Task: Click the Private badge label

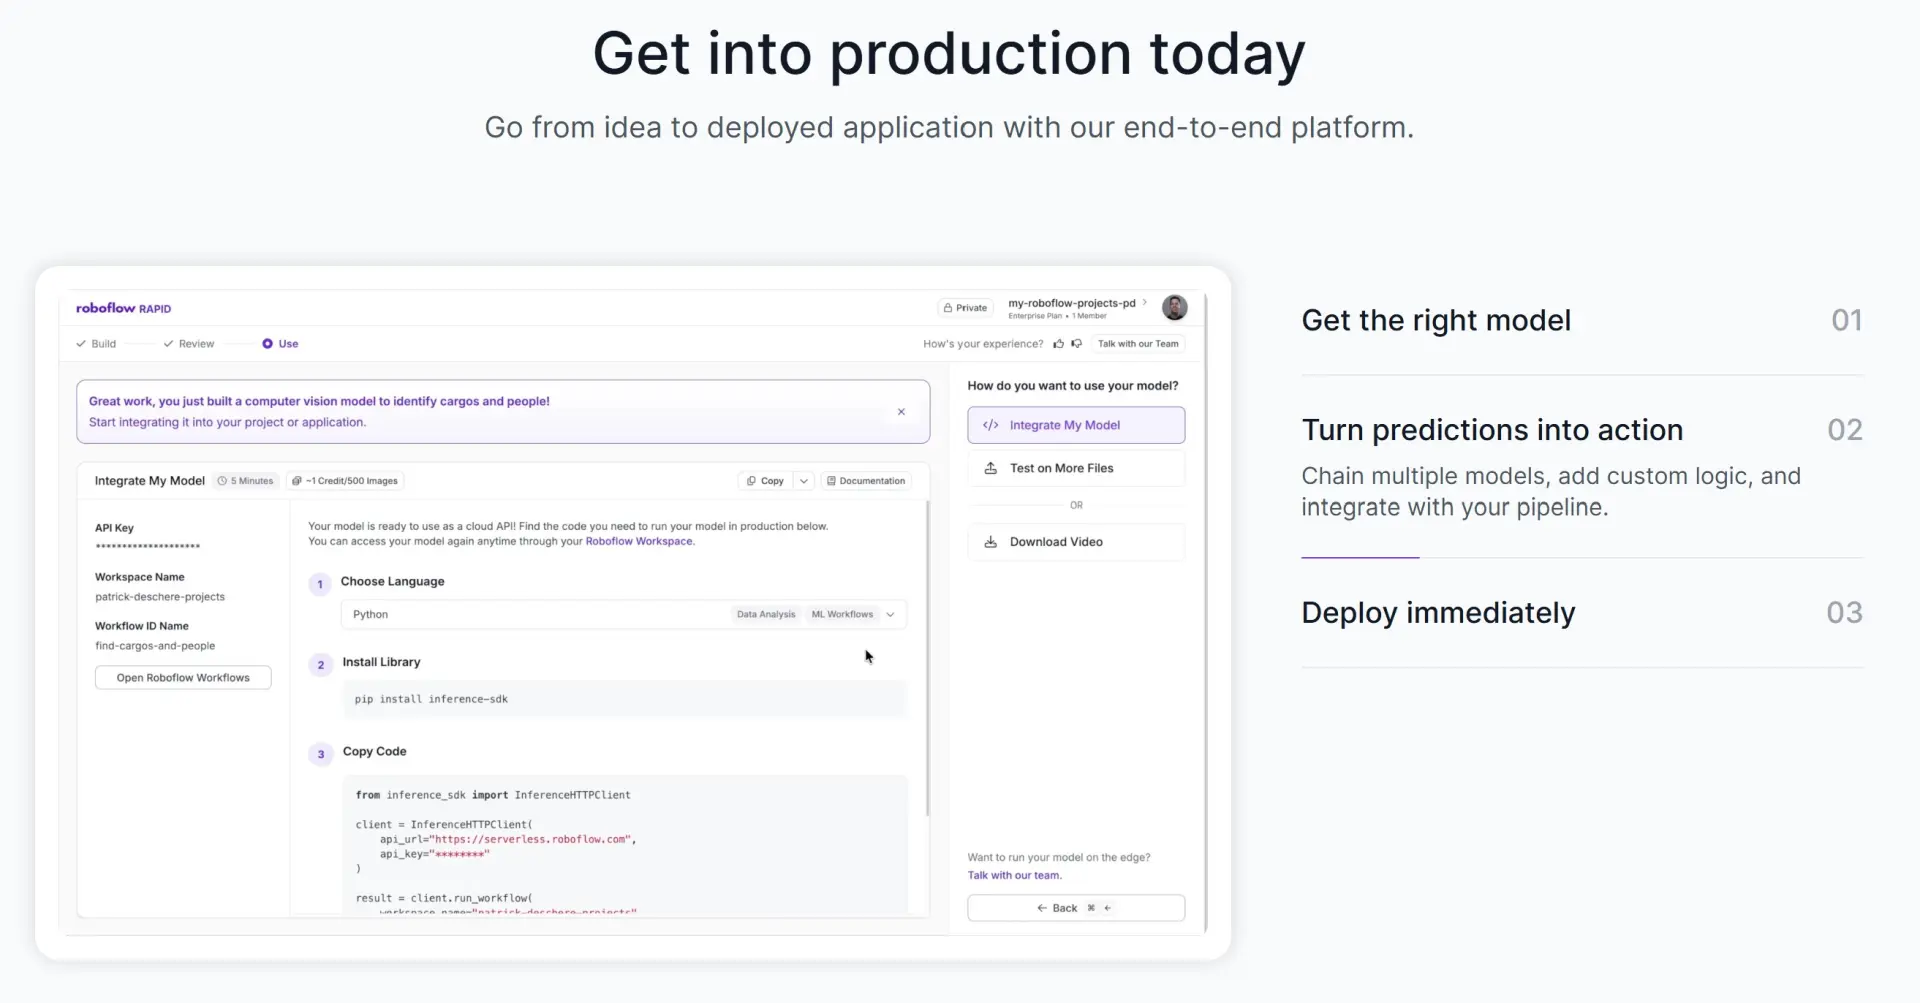Action: tap(971, 308)
